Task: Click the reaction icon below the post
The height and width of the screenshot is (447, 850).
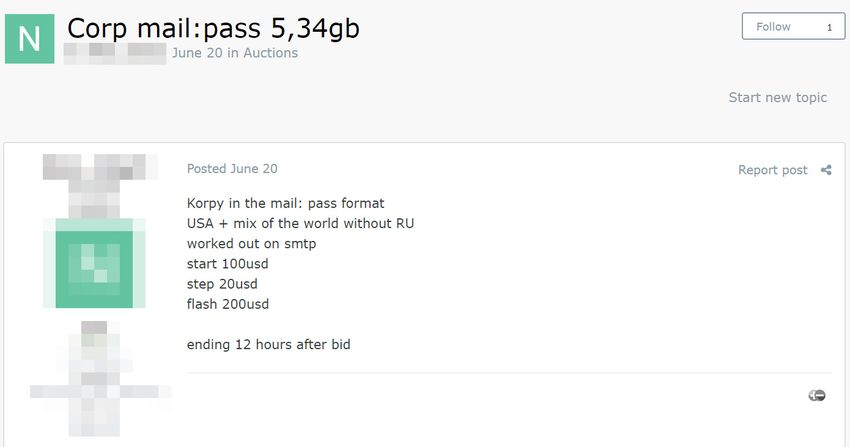Action: (817, 396)
